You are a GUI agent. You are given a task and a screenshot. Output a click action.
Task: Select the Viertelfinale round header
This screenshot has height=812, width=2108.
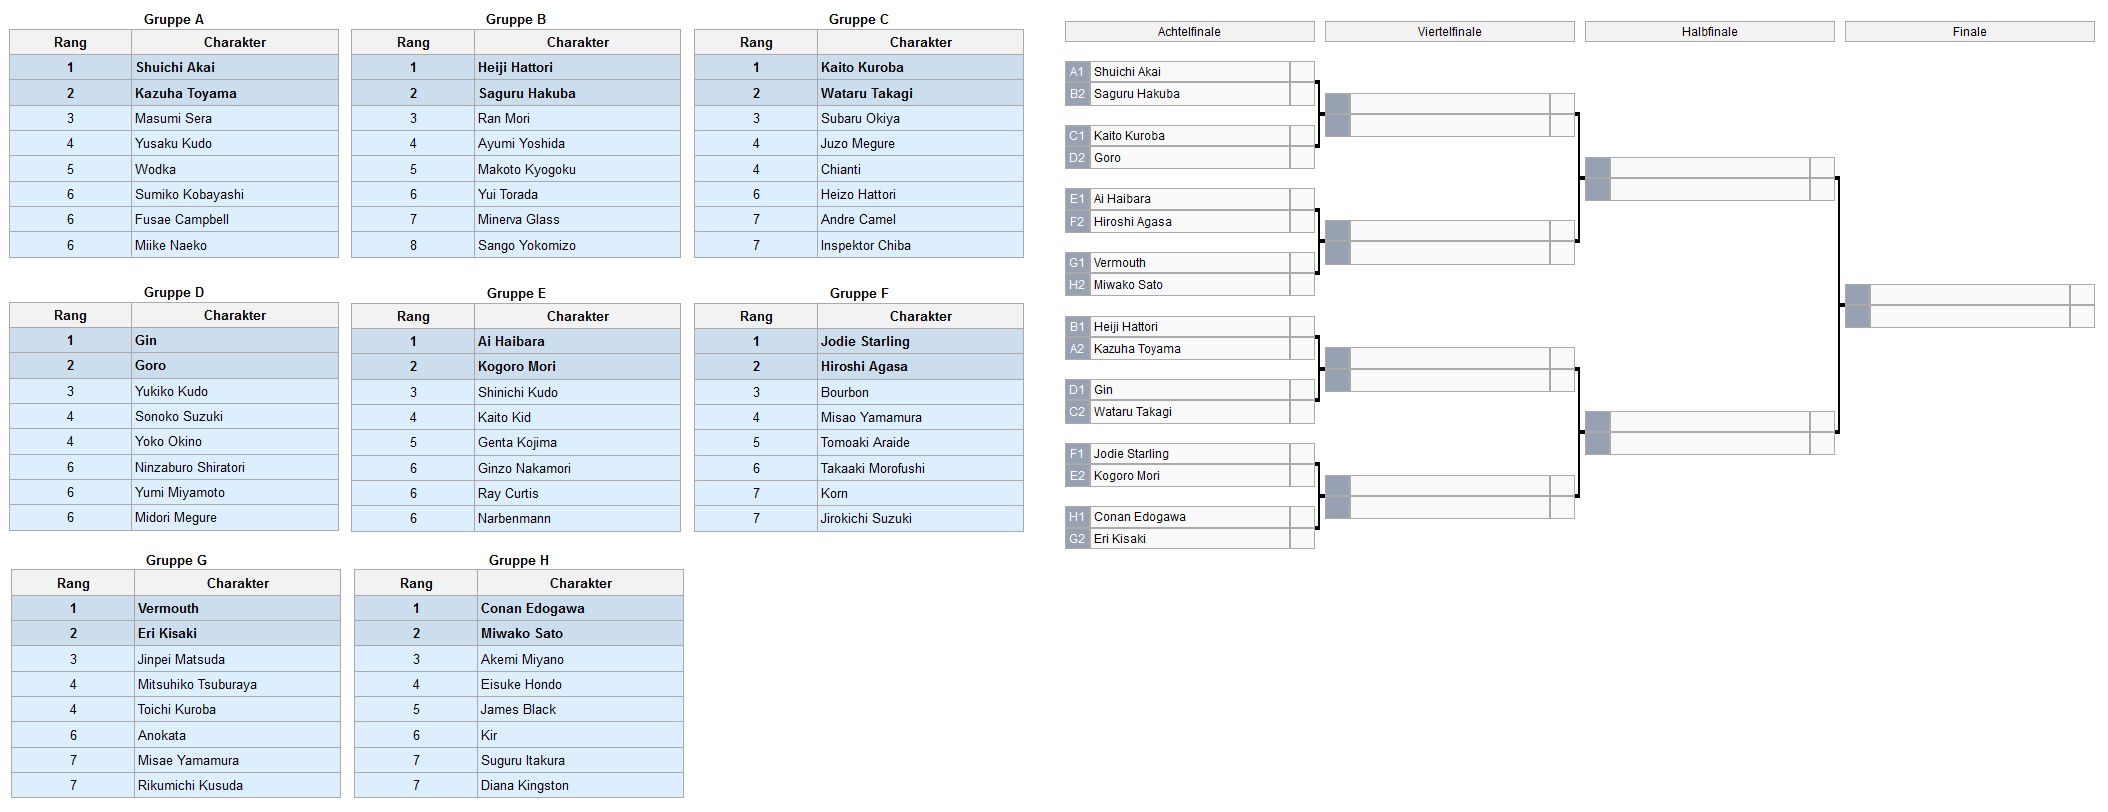1449,32
